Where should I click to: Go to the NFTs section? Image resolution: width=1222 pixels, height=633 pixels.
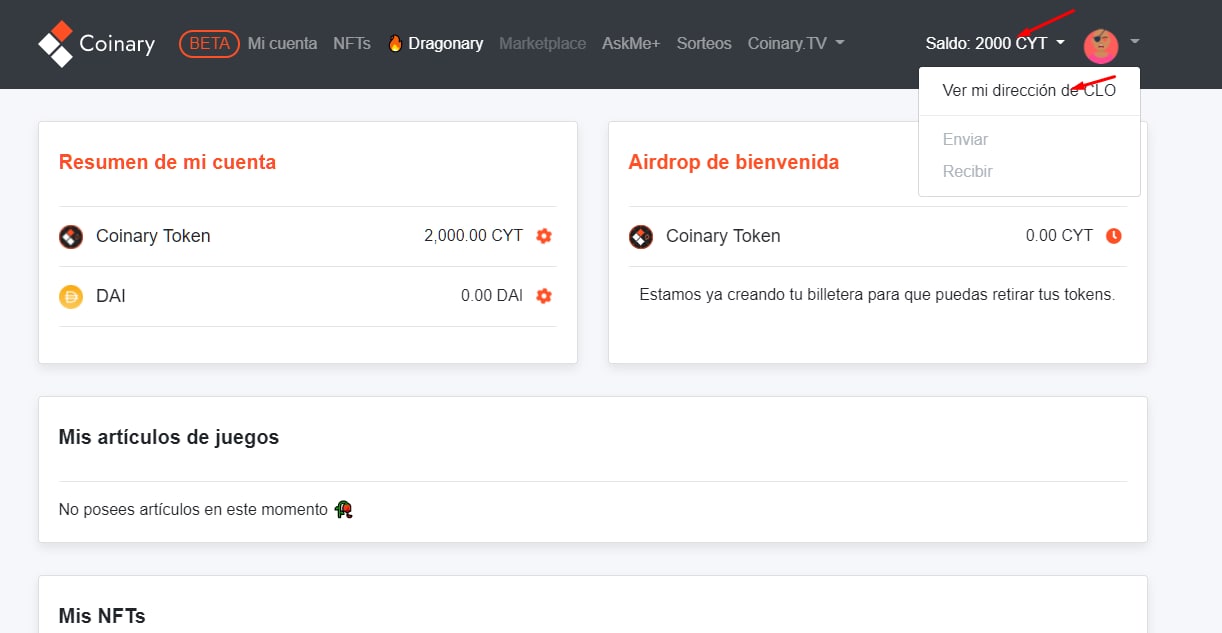point(352,44)
